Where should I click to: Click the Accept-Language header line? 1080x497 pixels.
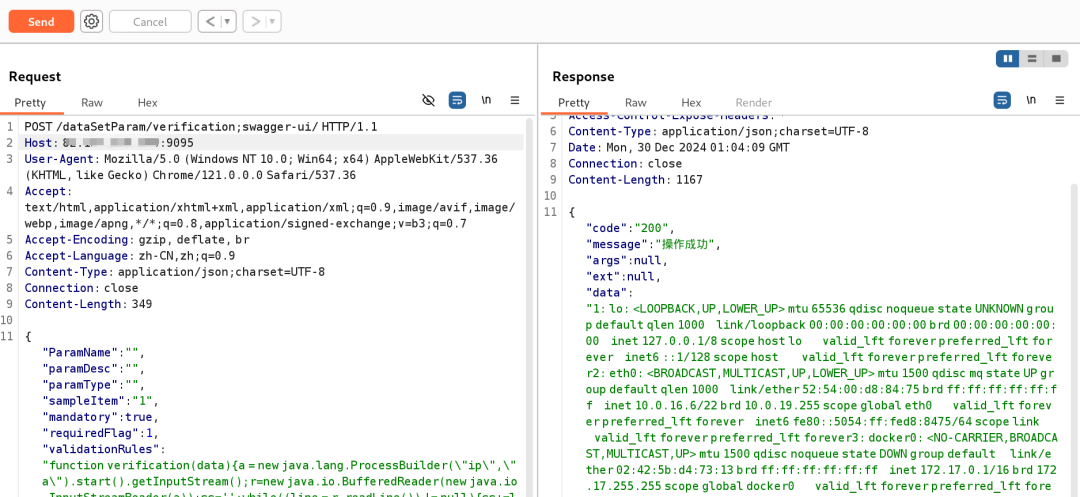[x=129, y=255]
